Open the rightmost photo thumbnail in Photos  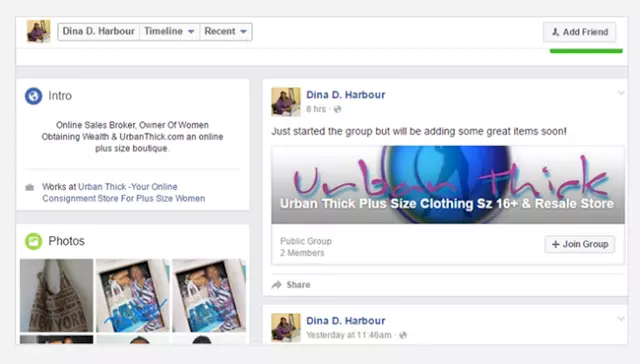(209, 295)
